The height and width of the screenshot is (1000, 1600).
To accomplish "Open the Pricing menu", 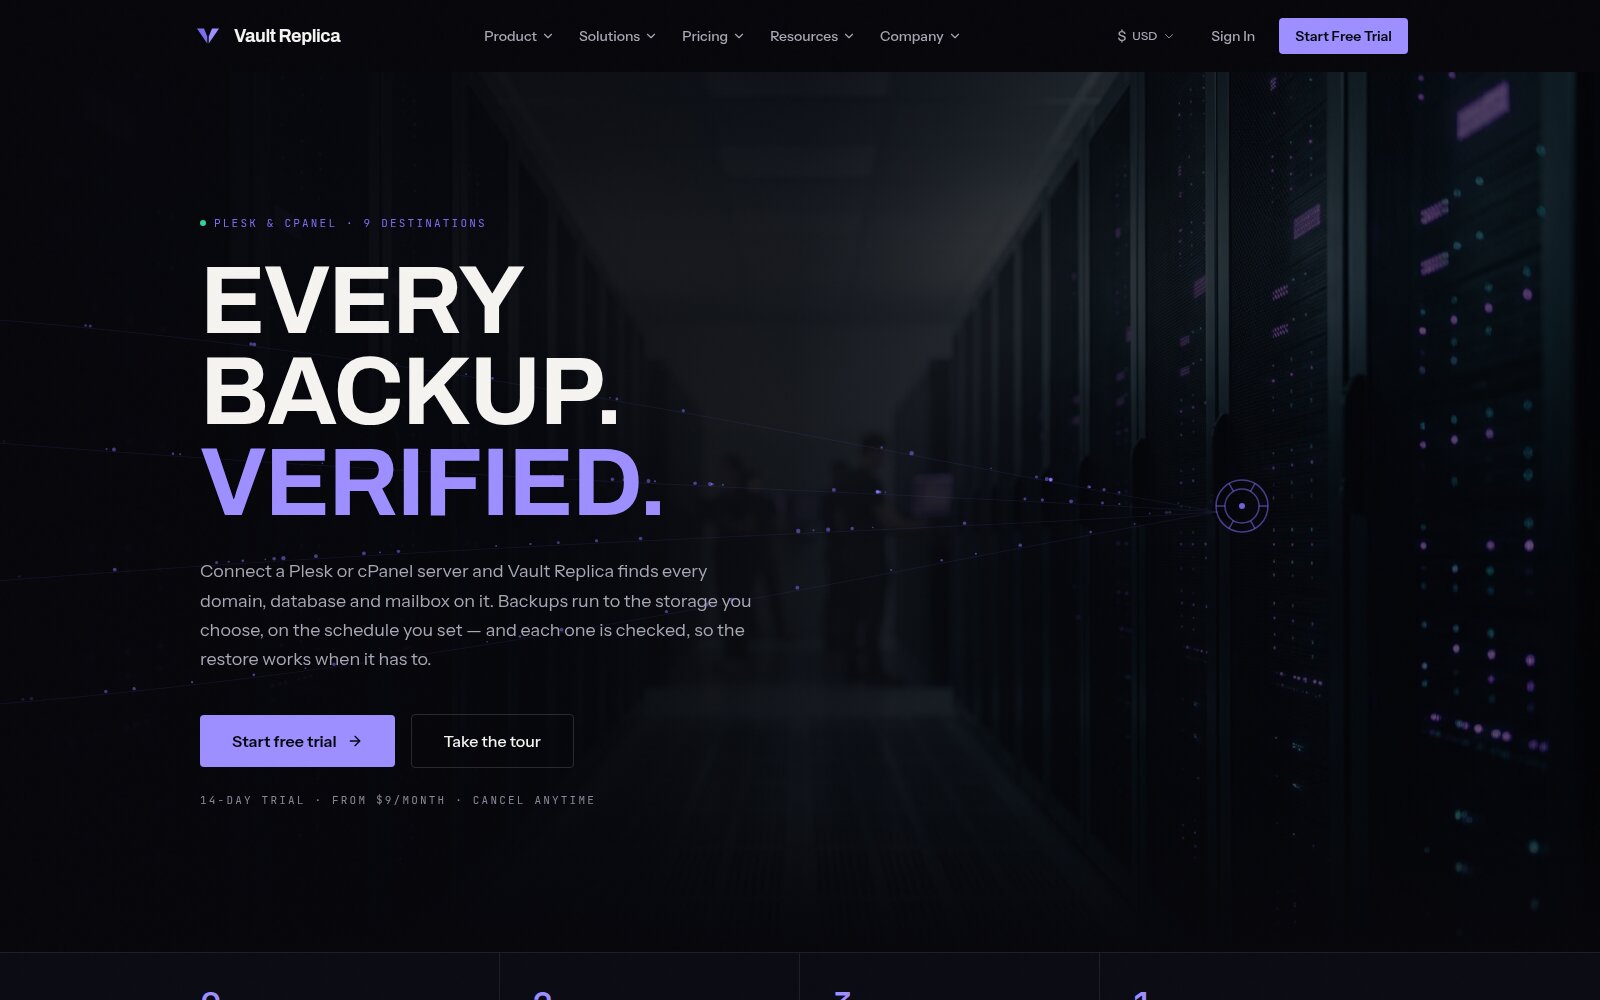I will point(713,36).
